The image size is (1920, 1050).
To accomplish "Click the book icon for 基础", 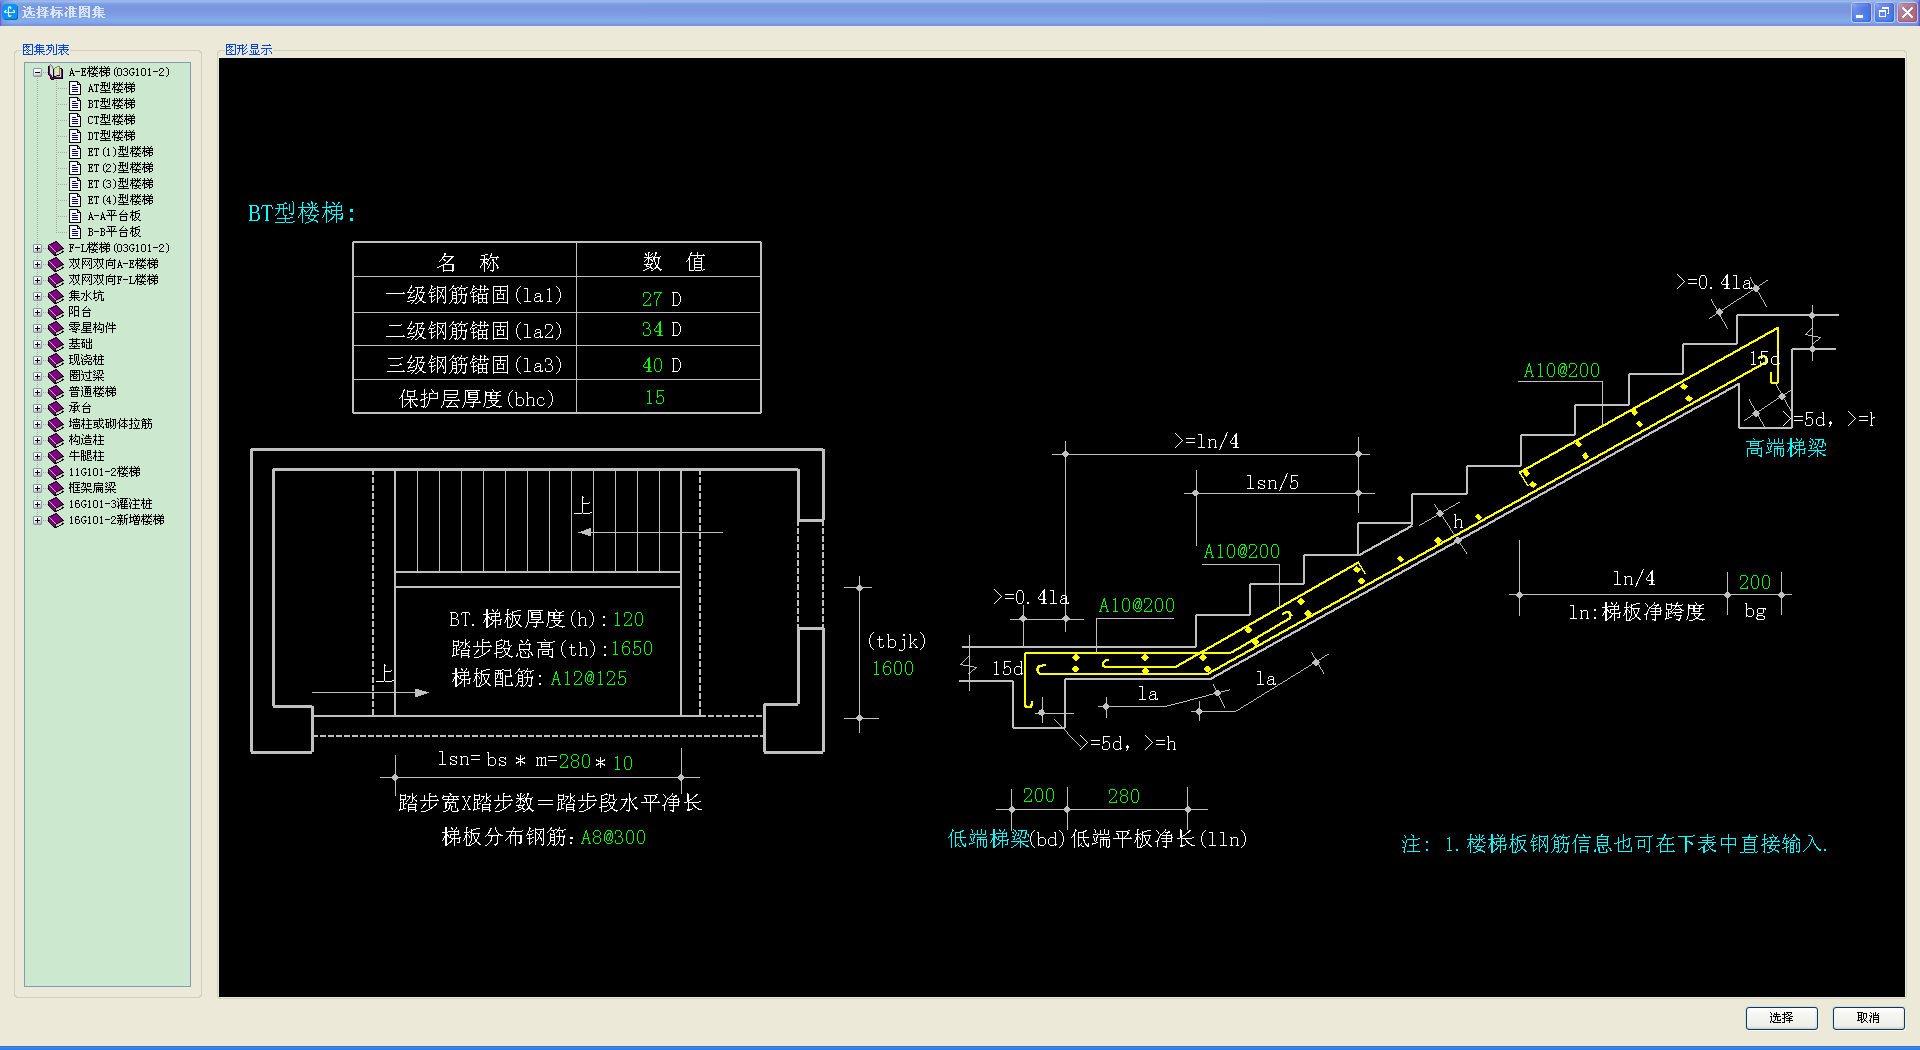I will [x=56, y=344].
